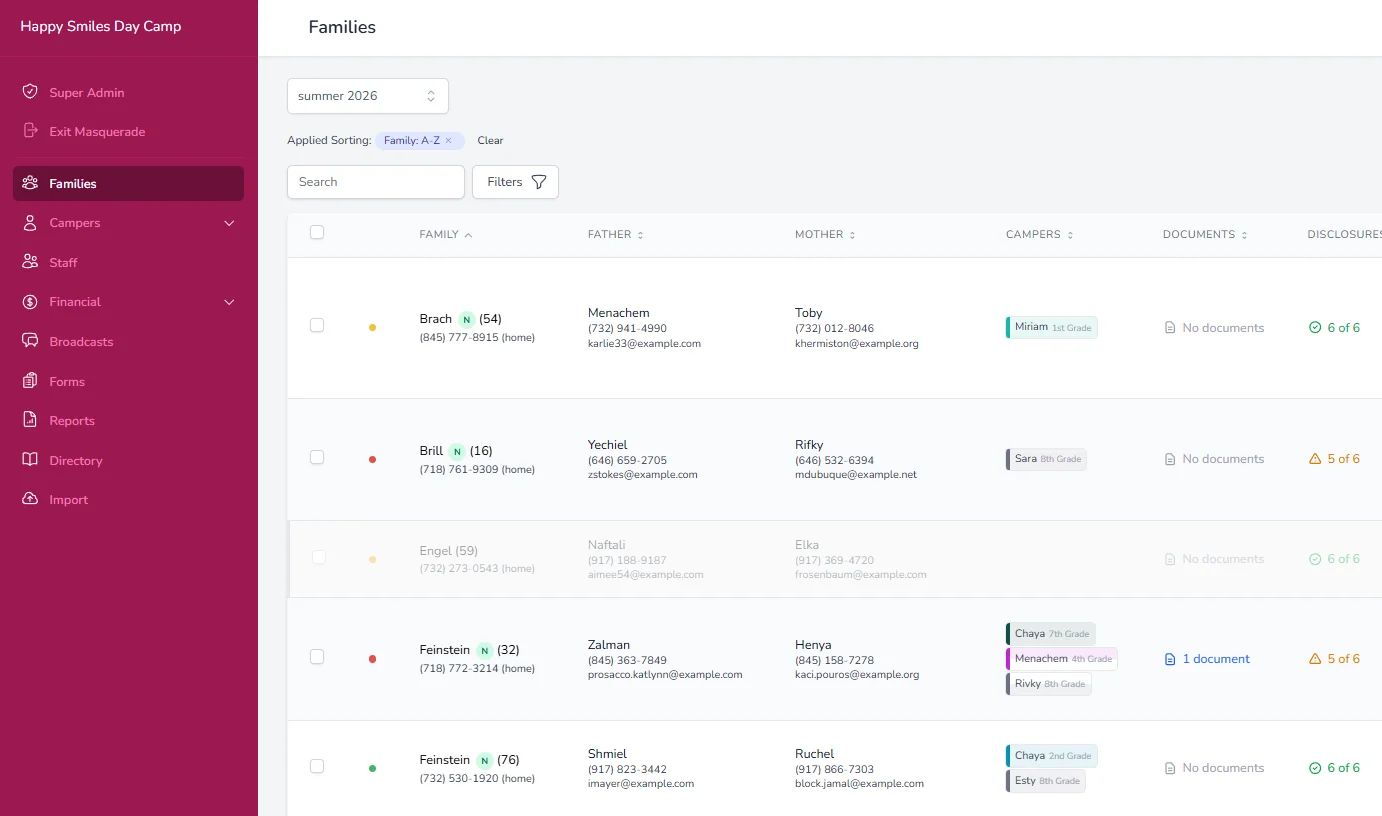
Task: Click the red status dot for Brill
Action: click(373, 459)
